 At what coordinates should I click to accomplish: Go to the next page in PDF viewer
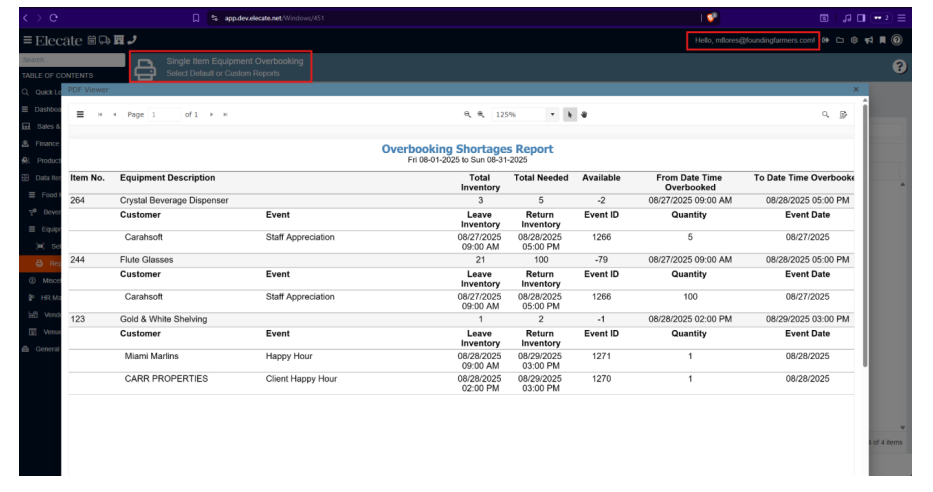point(212,114)
